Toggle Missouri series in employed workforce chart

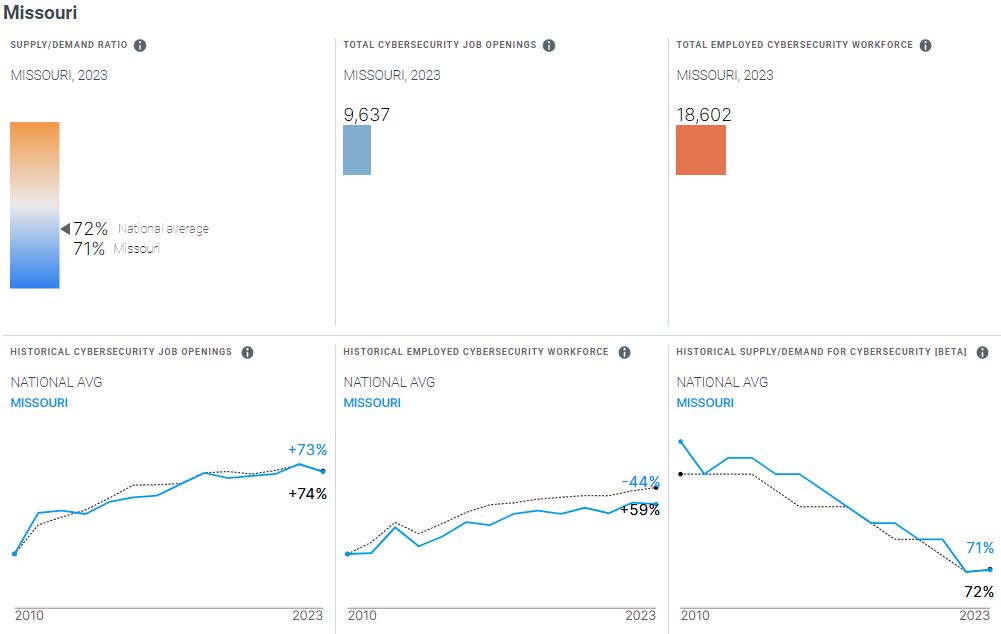pos(372,403)
